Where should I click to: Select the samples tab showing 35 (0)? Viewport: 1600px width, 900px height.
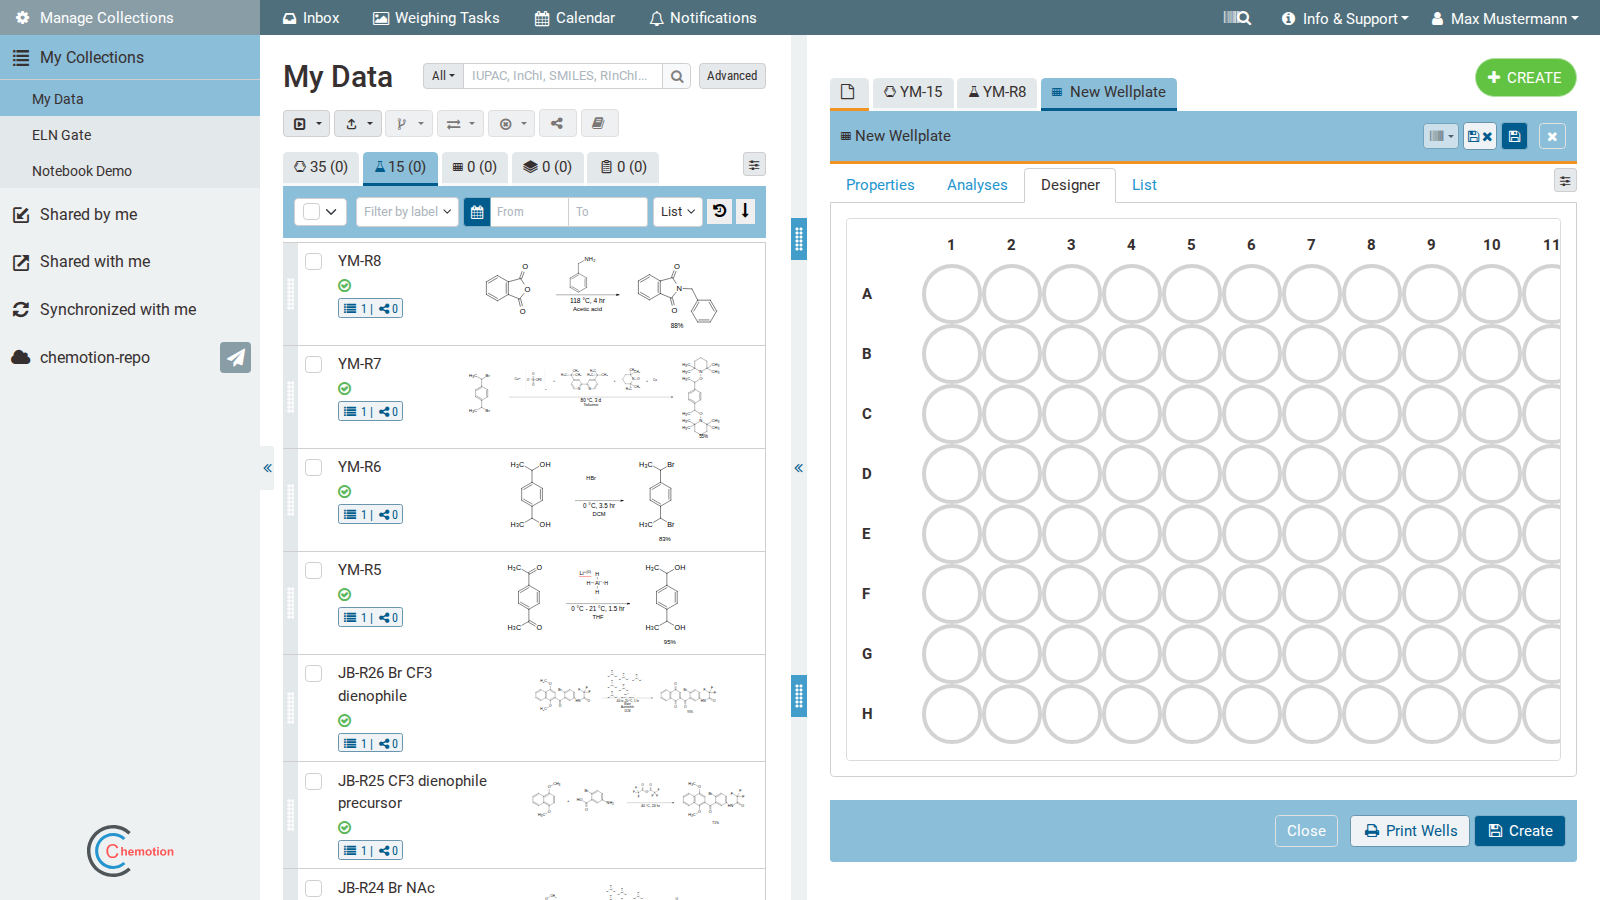click(x=321, y=167)
